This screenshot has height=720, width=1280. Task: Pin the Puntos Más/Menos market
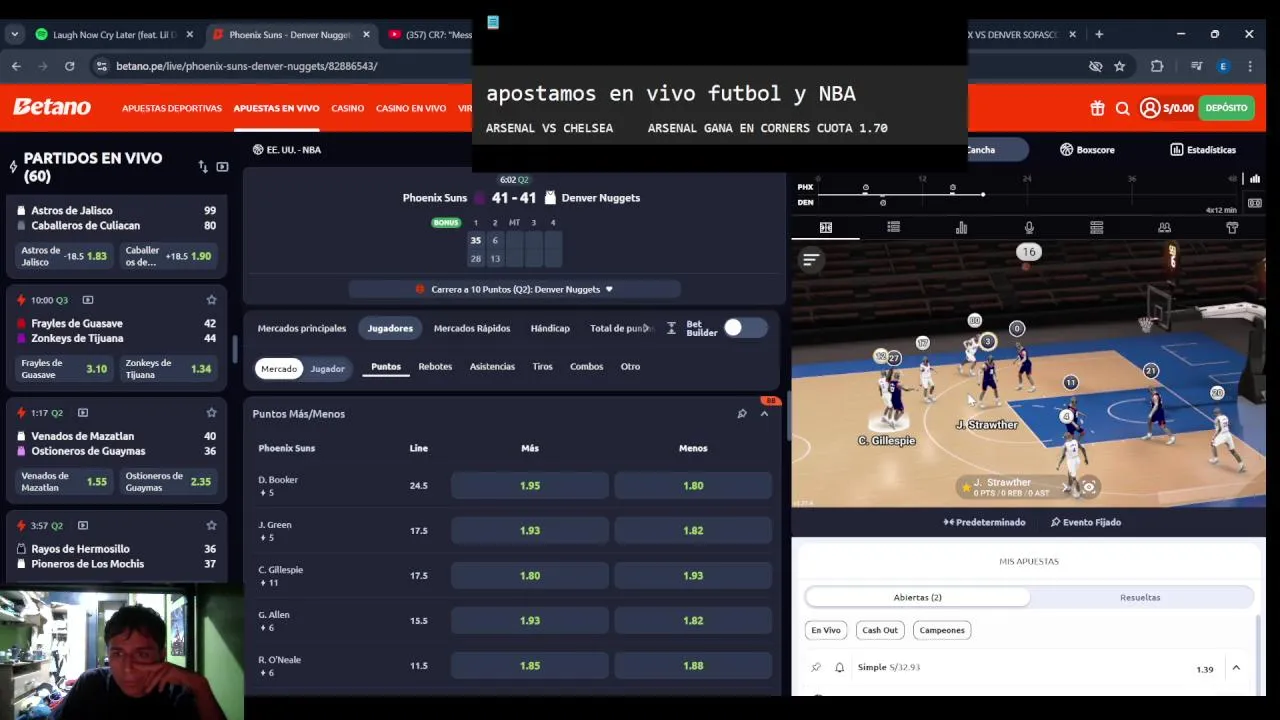coord(742,414)
